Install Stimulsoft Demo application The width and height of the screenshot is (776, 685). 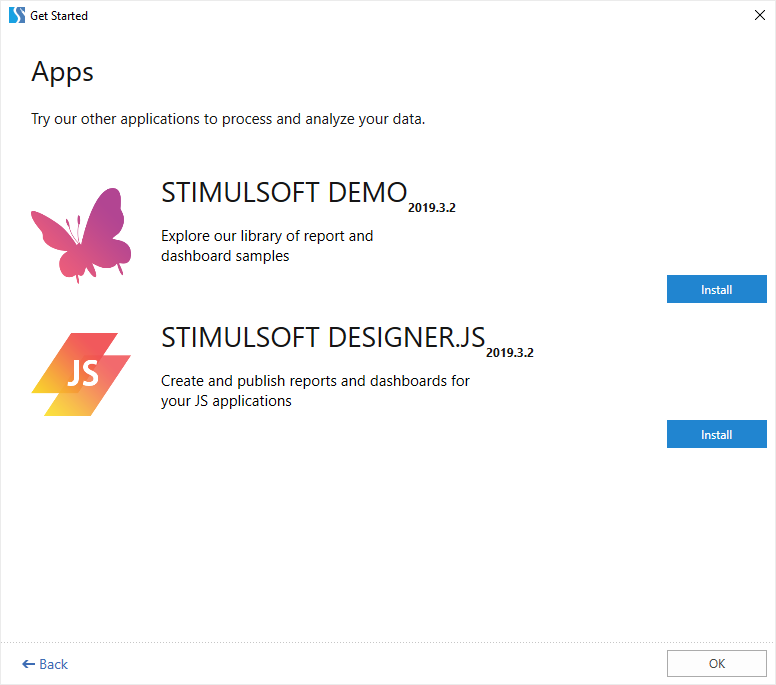click(716, 289)
